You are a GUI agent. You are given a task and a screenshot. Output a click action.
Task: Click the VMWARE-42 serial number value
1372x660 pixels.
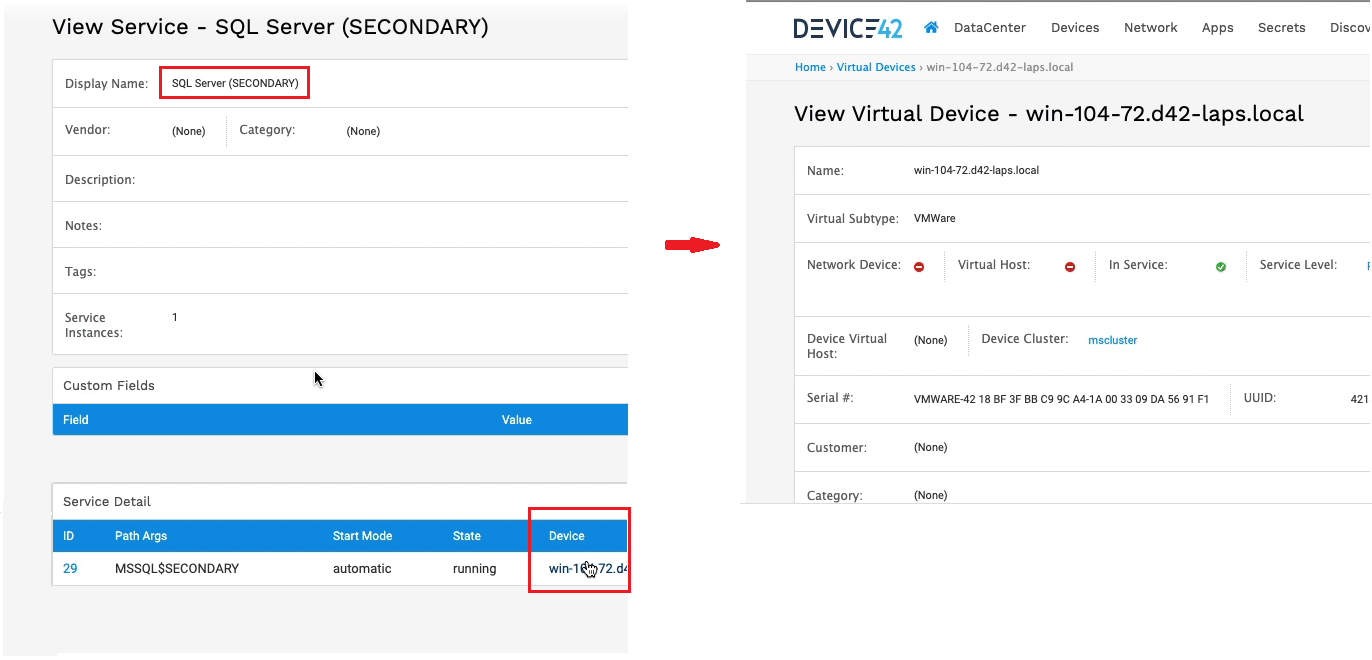pyautogui.click(x=1061, y=399)
